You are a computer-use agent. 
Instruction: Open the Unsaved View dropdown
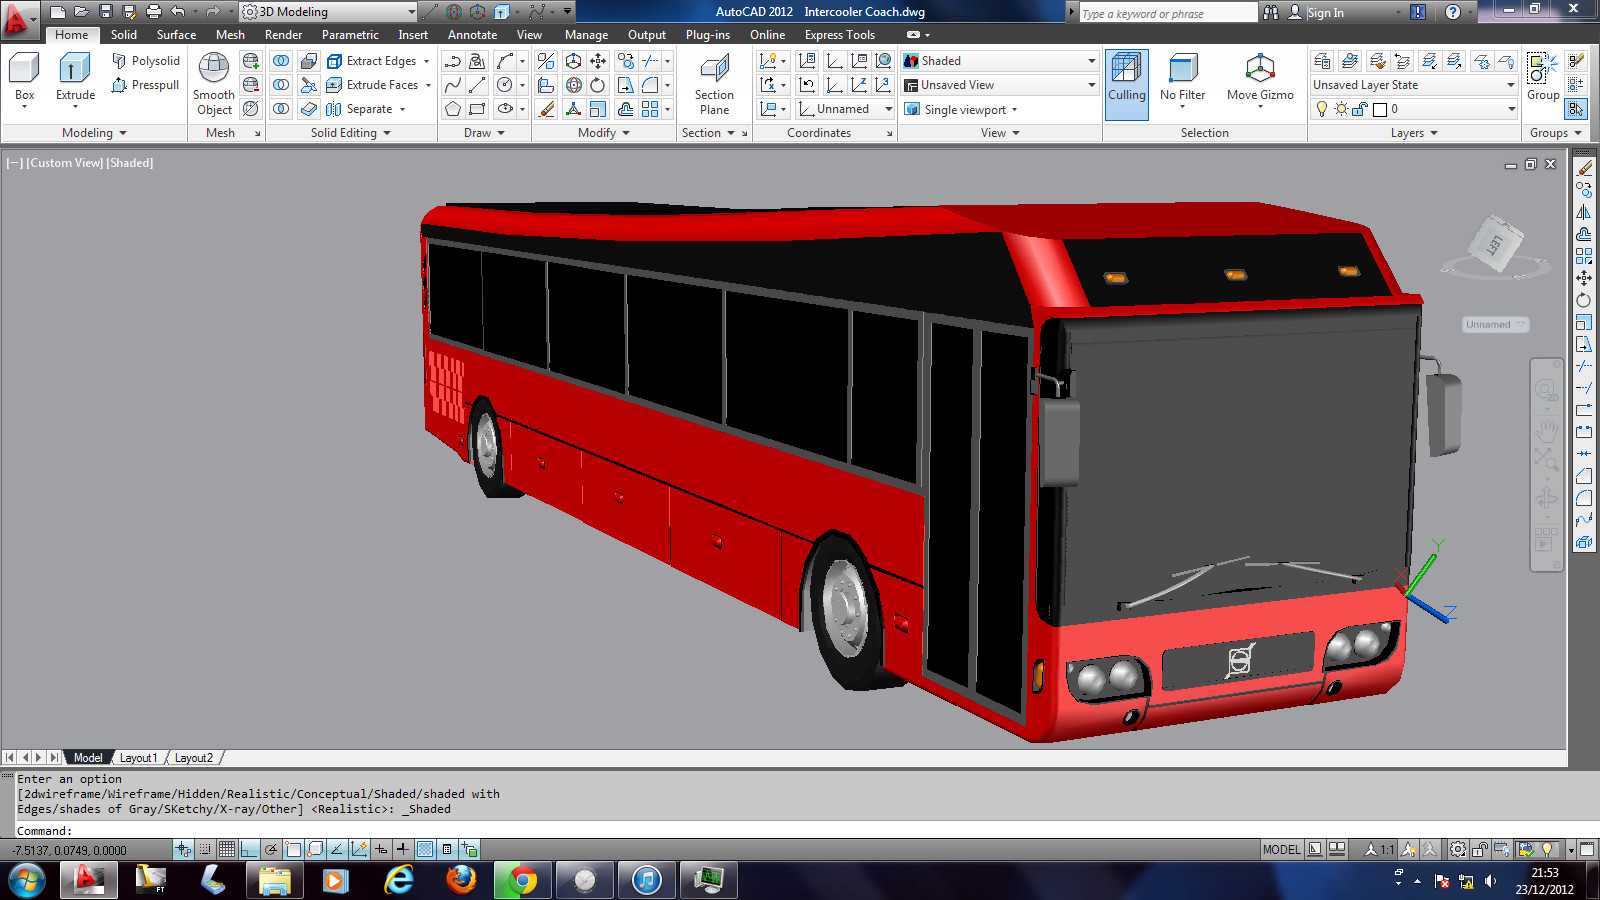(x=1000, y=85)
